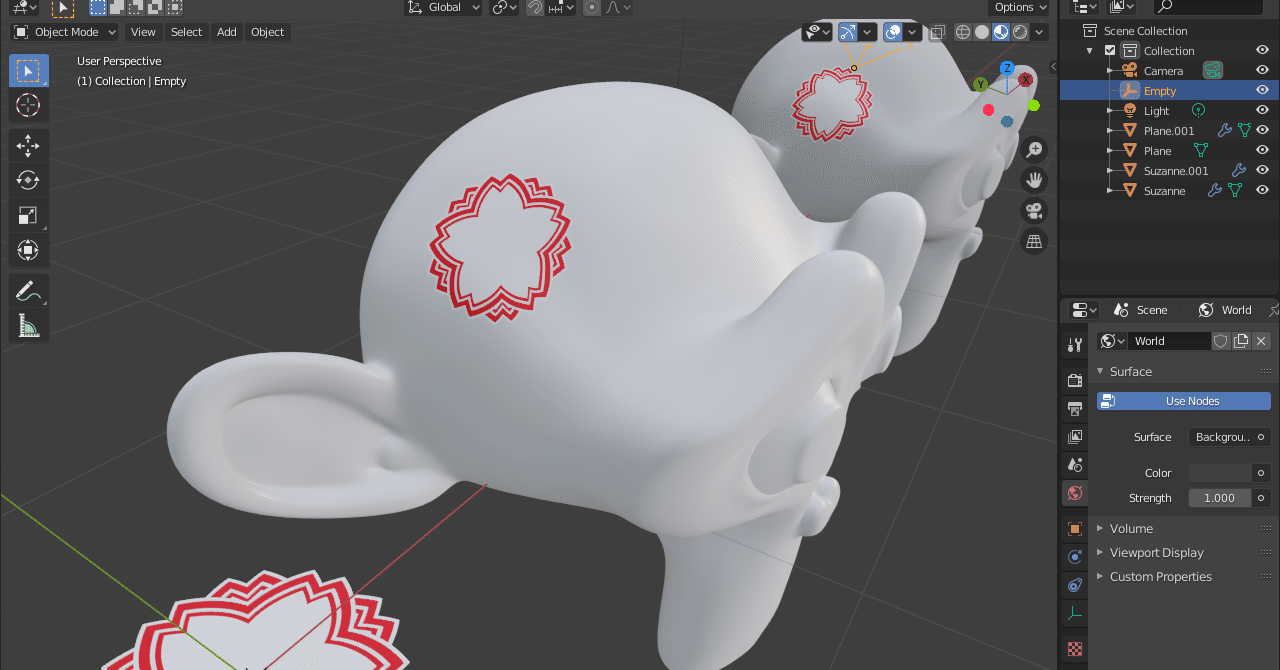Click the wrench modifier icon on Suzanne.001
Viewport: 1280px width, 670px height.
tap(1238, 170)
